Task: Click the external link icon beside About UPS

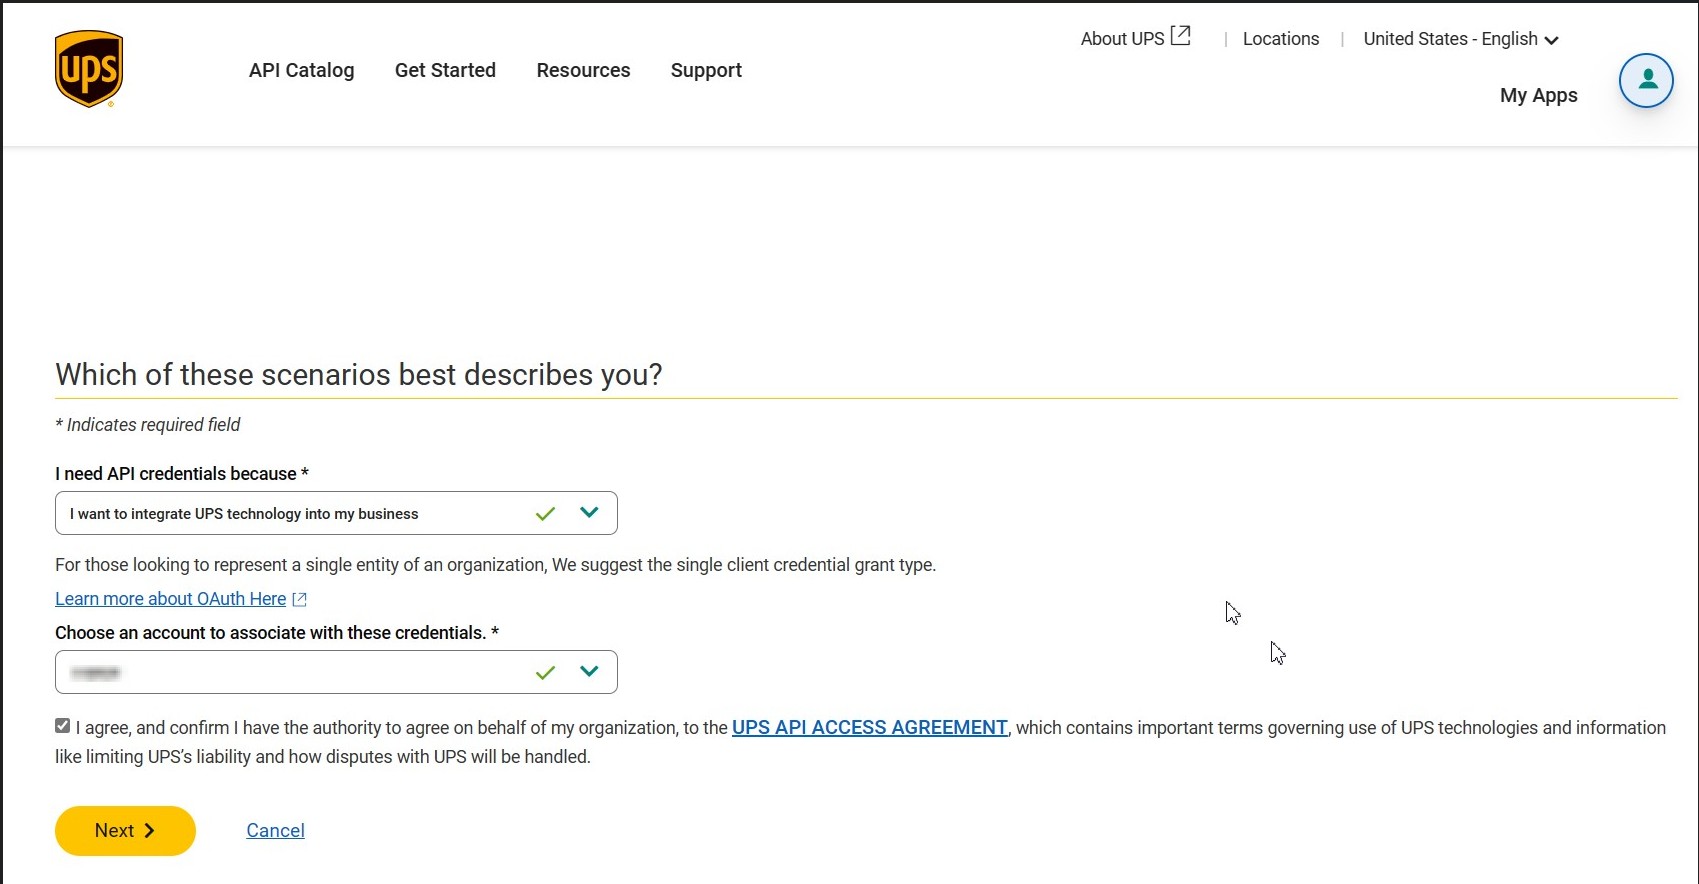Action: [1181, 36]
